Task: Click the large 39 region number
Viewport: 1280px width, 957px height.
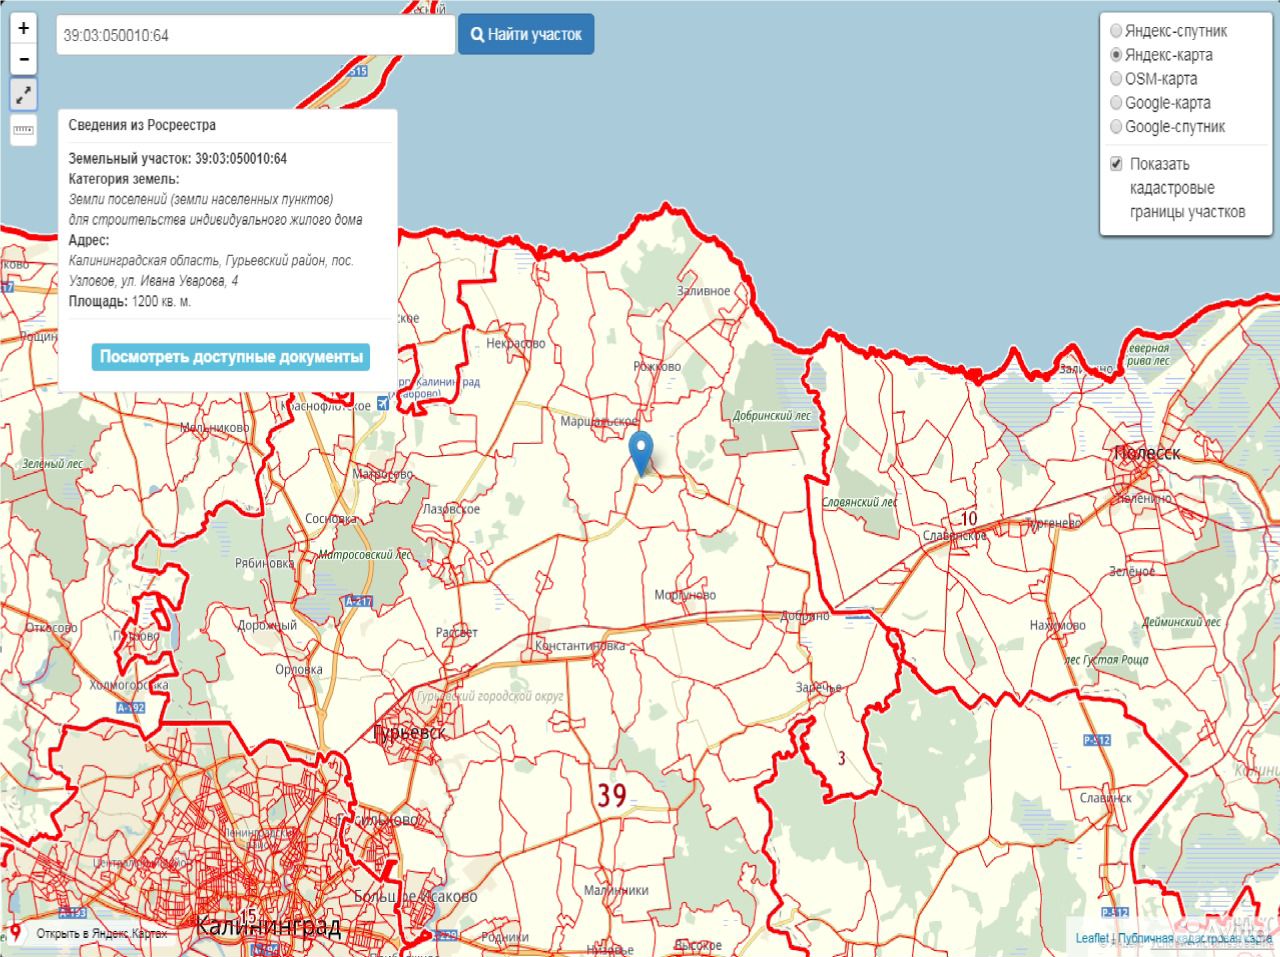Action: (612, 796)
